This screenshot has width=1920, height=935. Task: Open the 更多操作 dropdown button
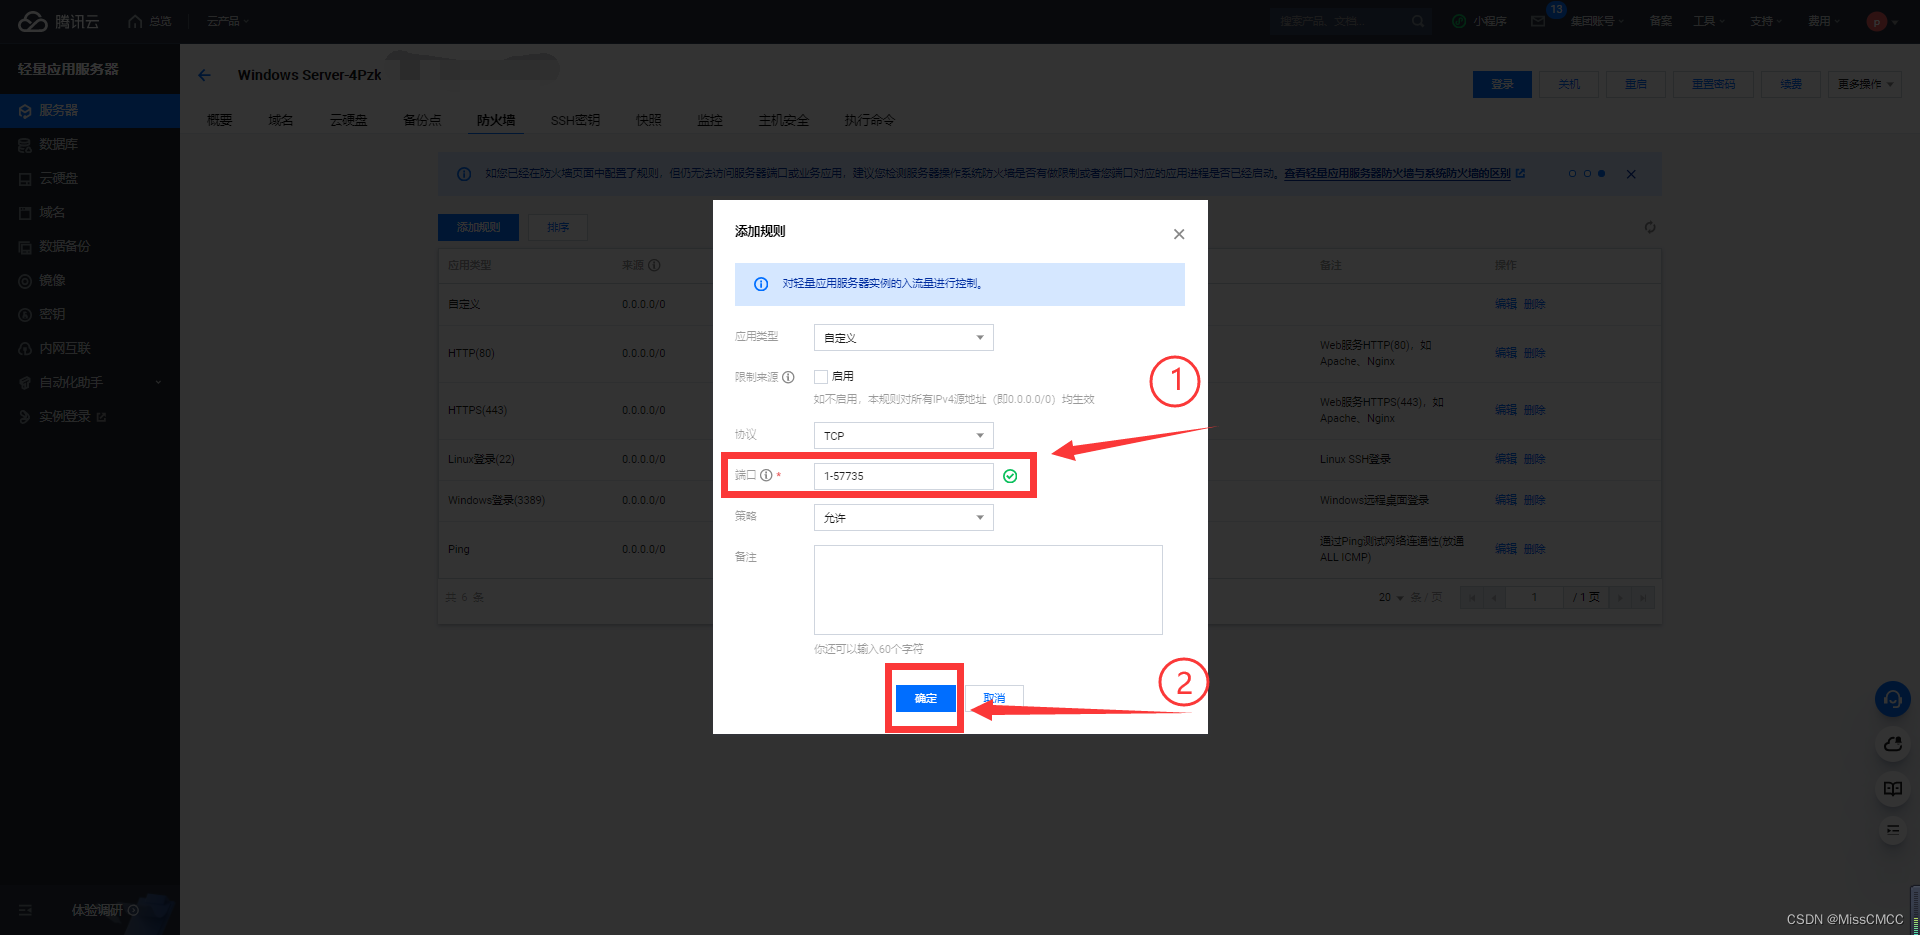[1865, 84]
